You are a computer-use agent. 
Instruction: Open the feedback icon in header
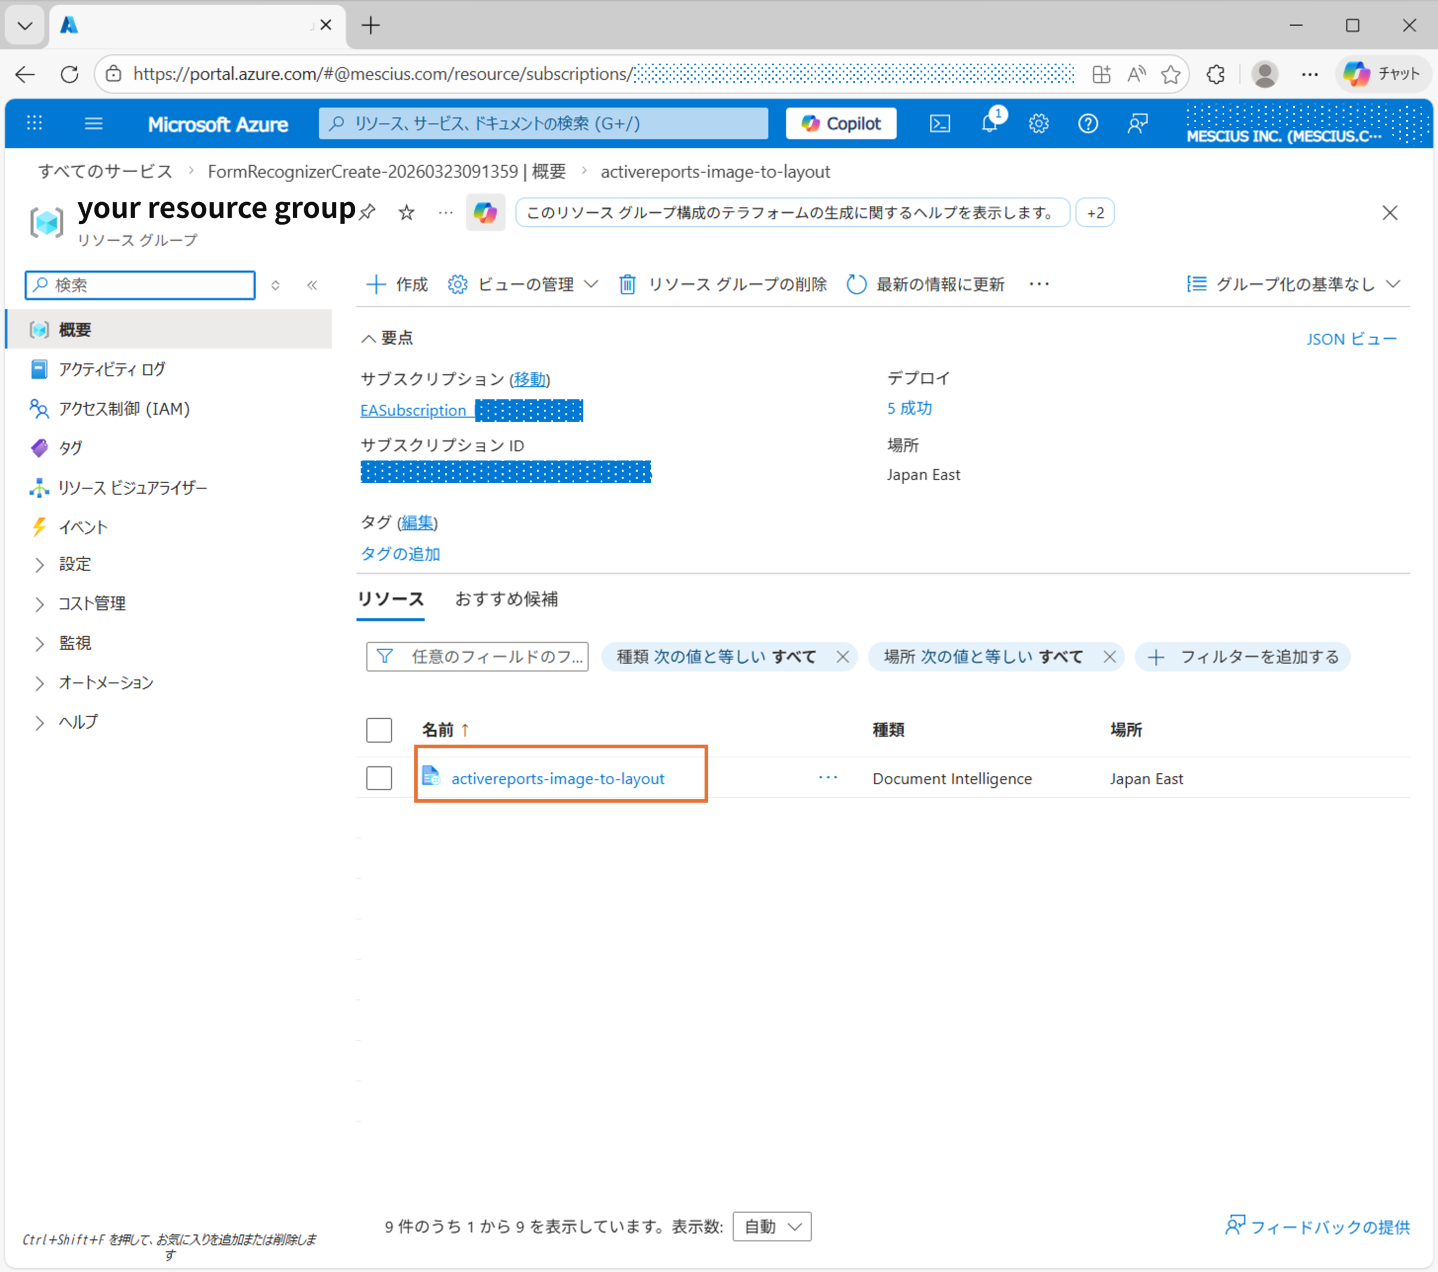coord(1137,123)
